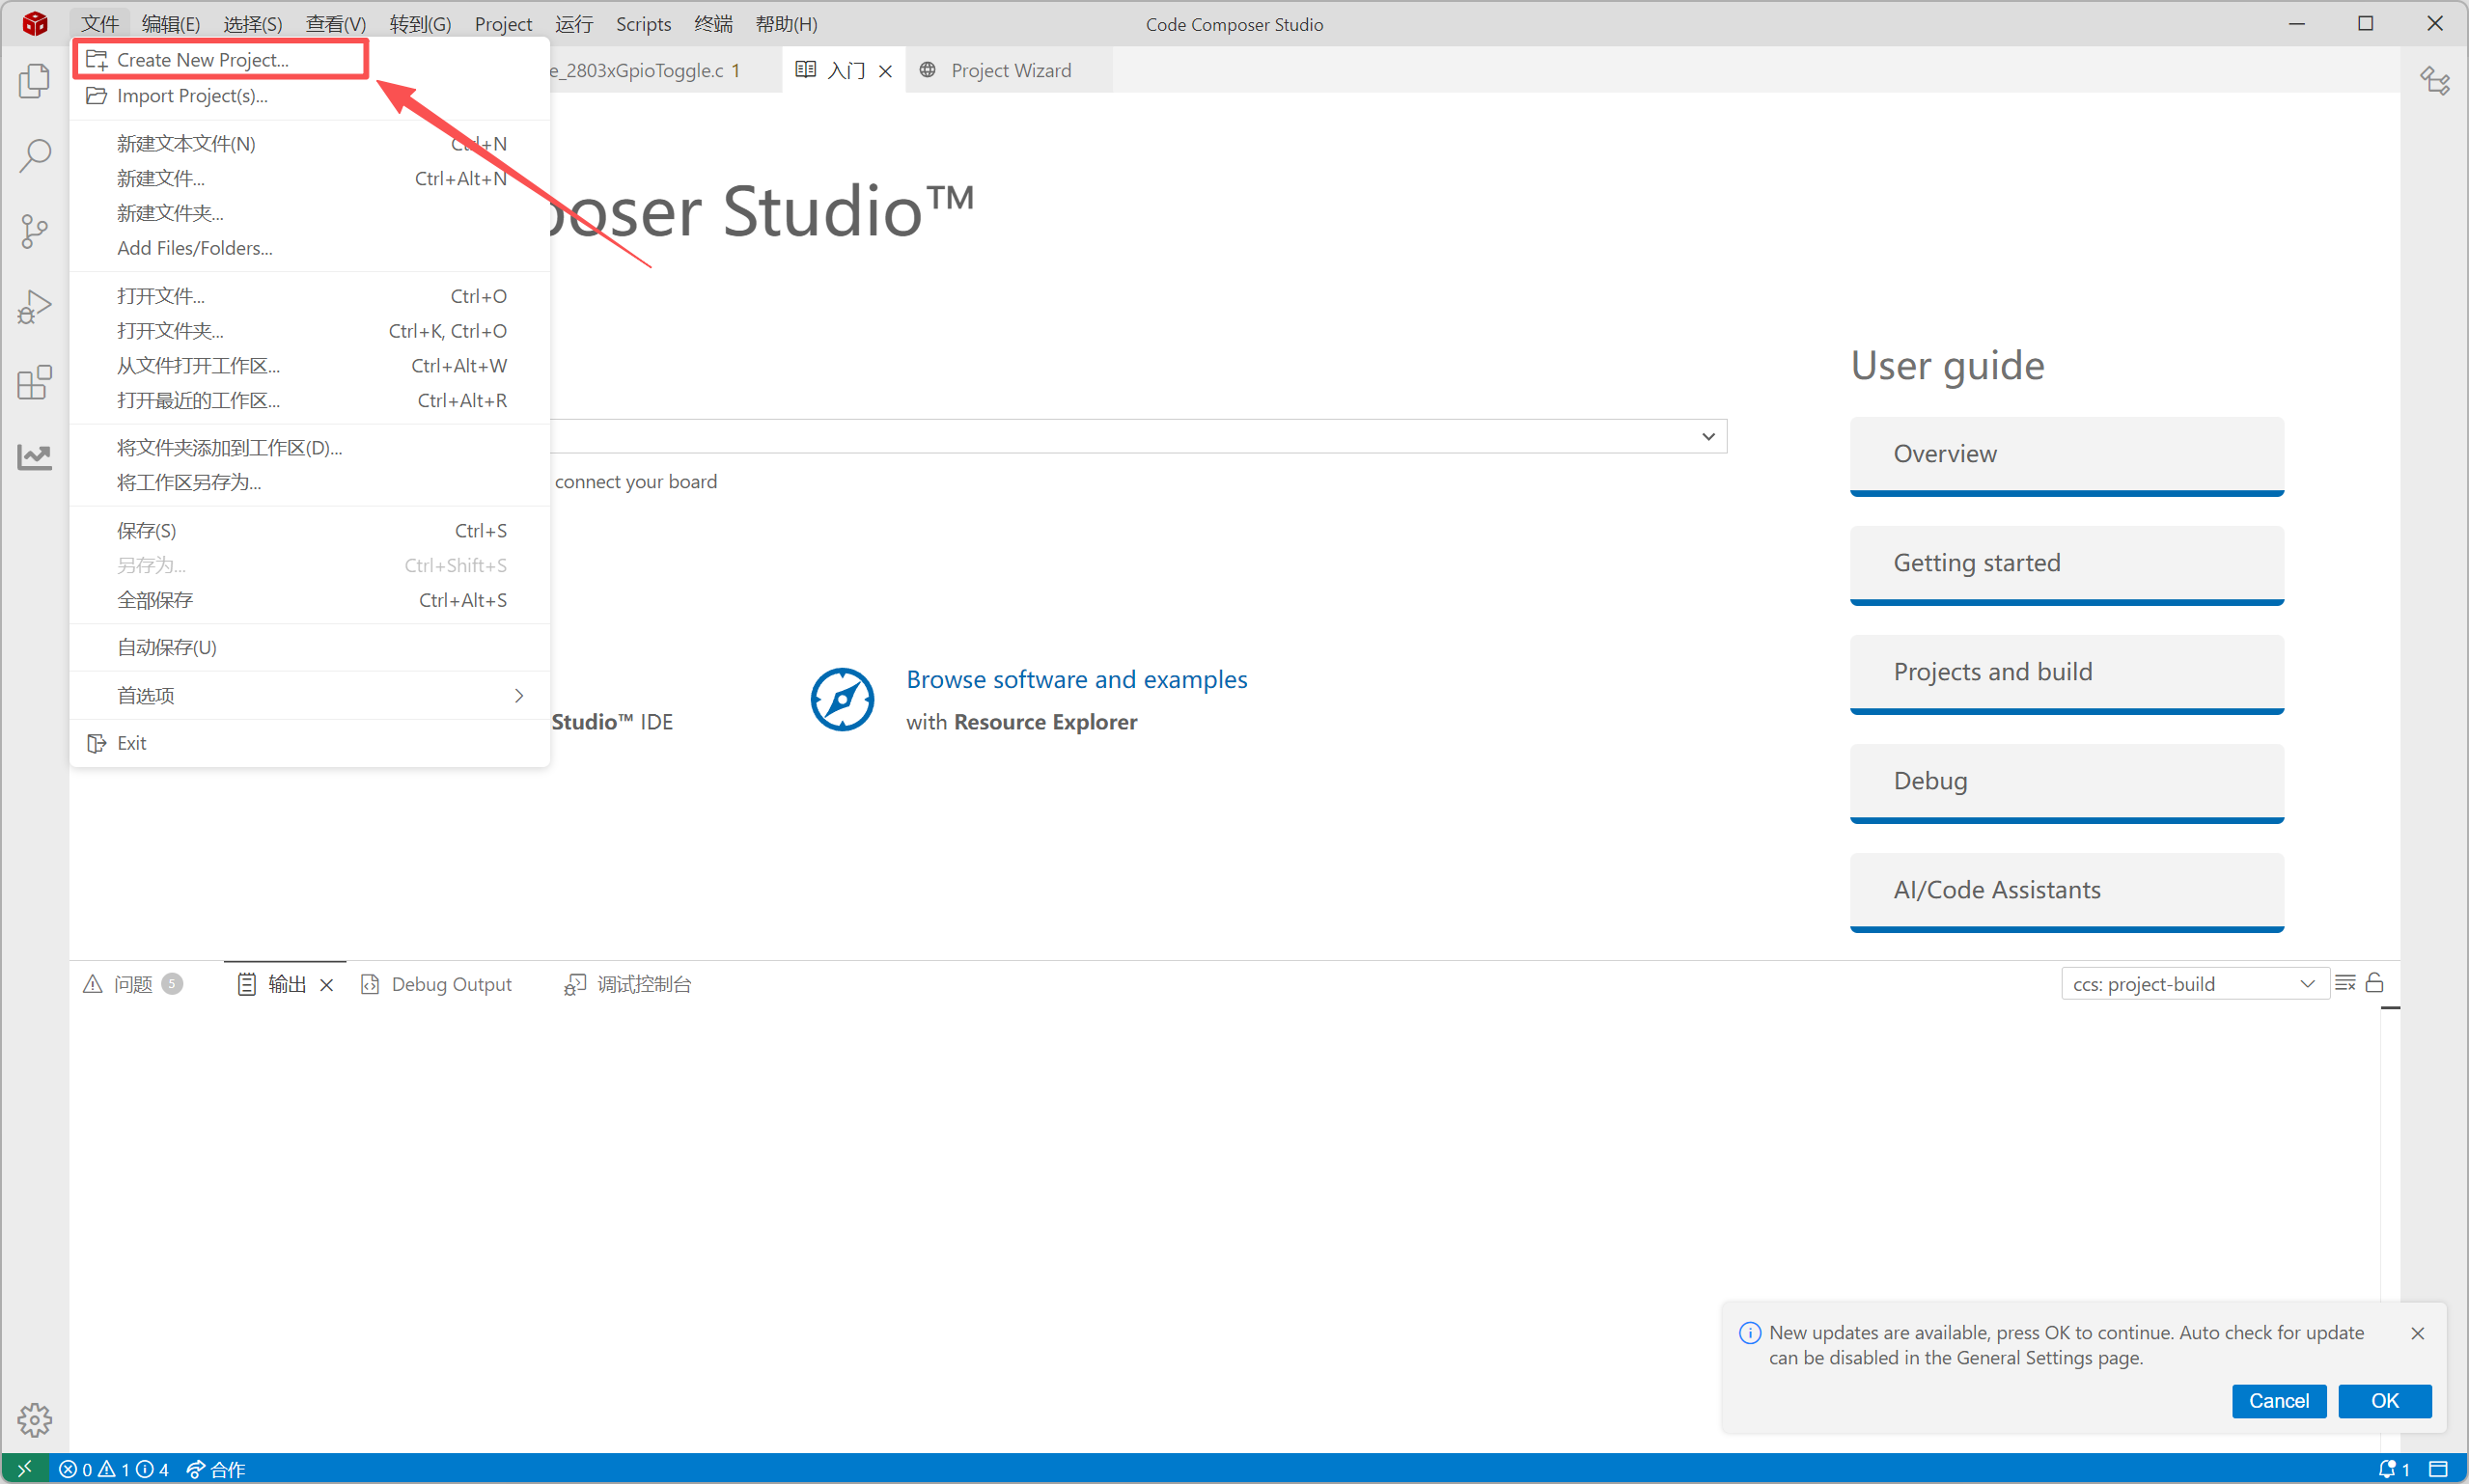Open the Manage gear icon in the sidebar
Image resolution: width=2469 pixels, height=1484 pixels.
pos(34,1418)
